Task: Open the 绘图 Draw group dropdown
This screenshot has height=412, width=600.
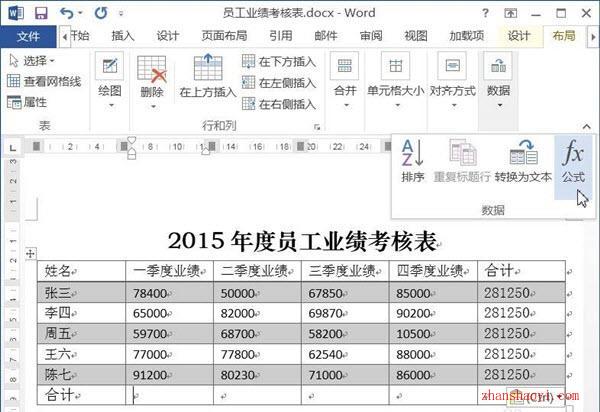Action: pyautogui.click(x=110, y=81)
